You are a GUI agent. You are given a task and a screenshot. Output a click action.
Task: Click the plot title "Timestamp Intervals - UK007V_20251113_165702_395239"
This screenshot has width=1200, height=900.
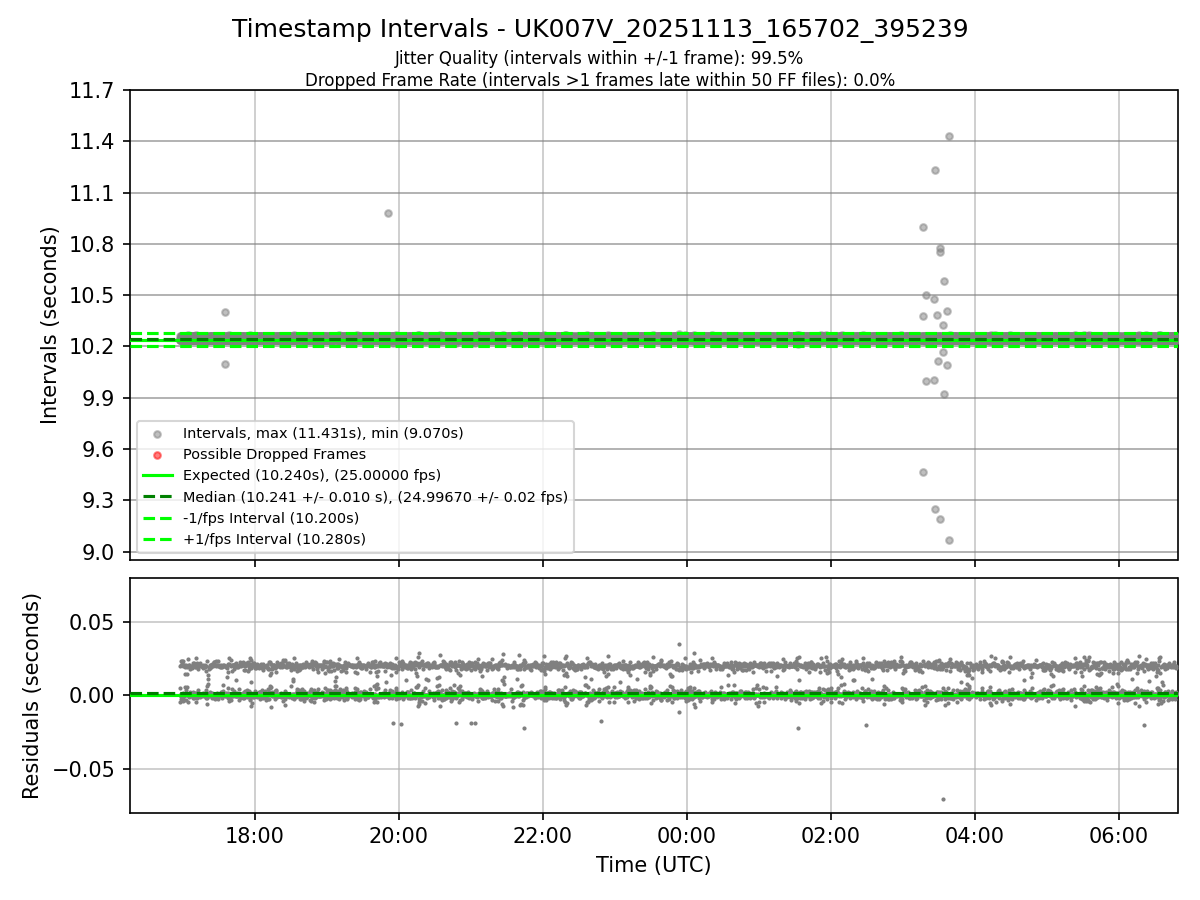click(x=600, y=29)
